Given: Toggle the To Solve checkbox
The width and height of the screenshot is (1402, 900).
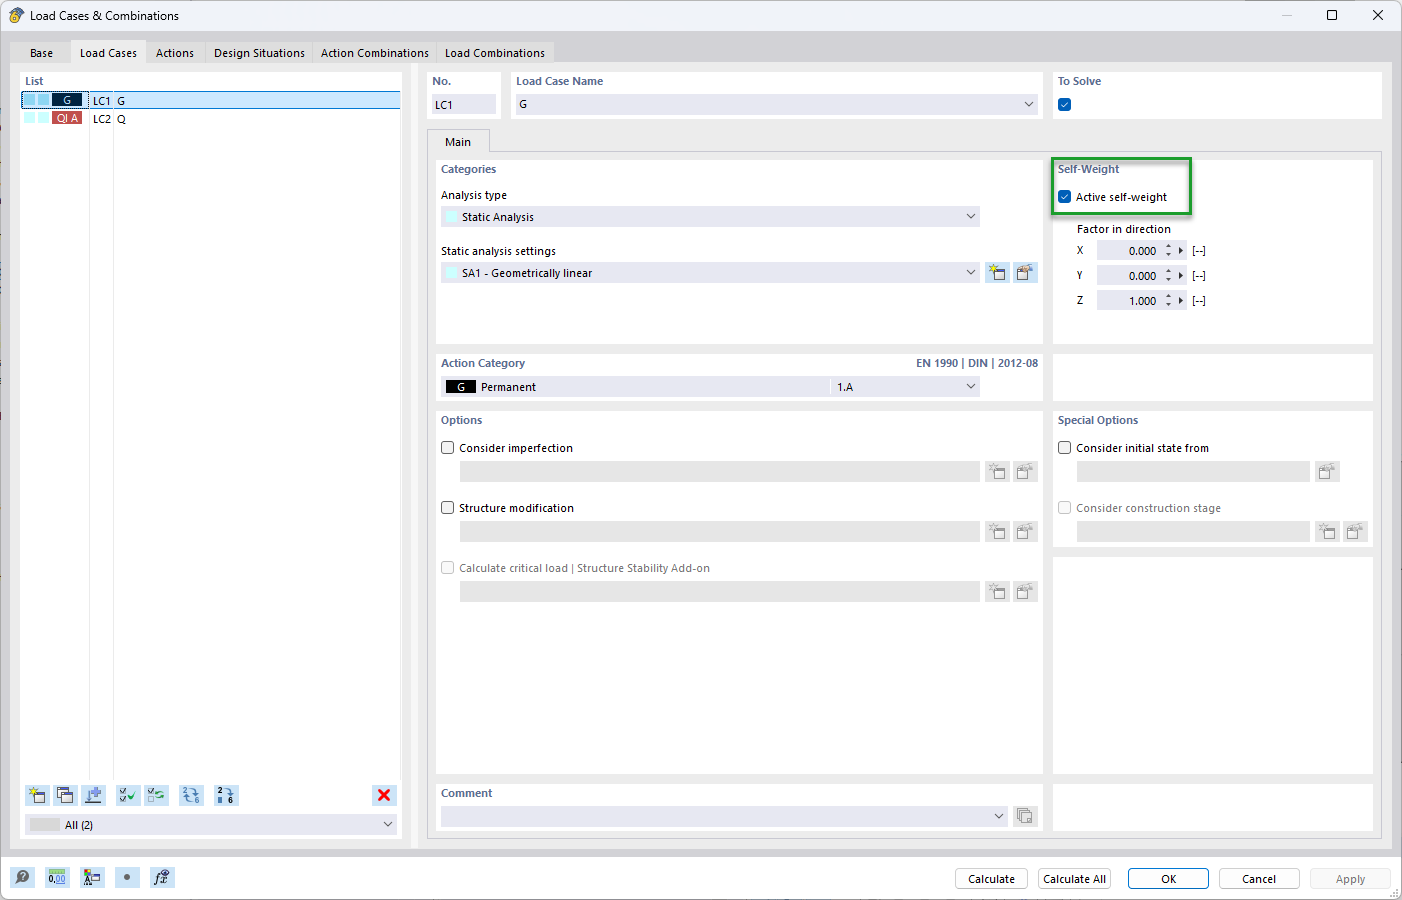Looking at the screenshot, I should pos(1065,105).
